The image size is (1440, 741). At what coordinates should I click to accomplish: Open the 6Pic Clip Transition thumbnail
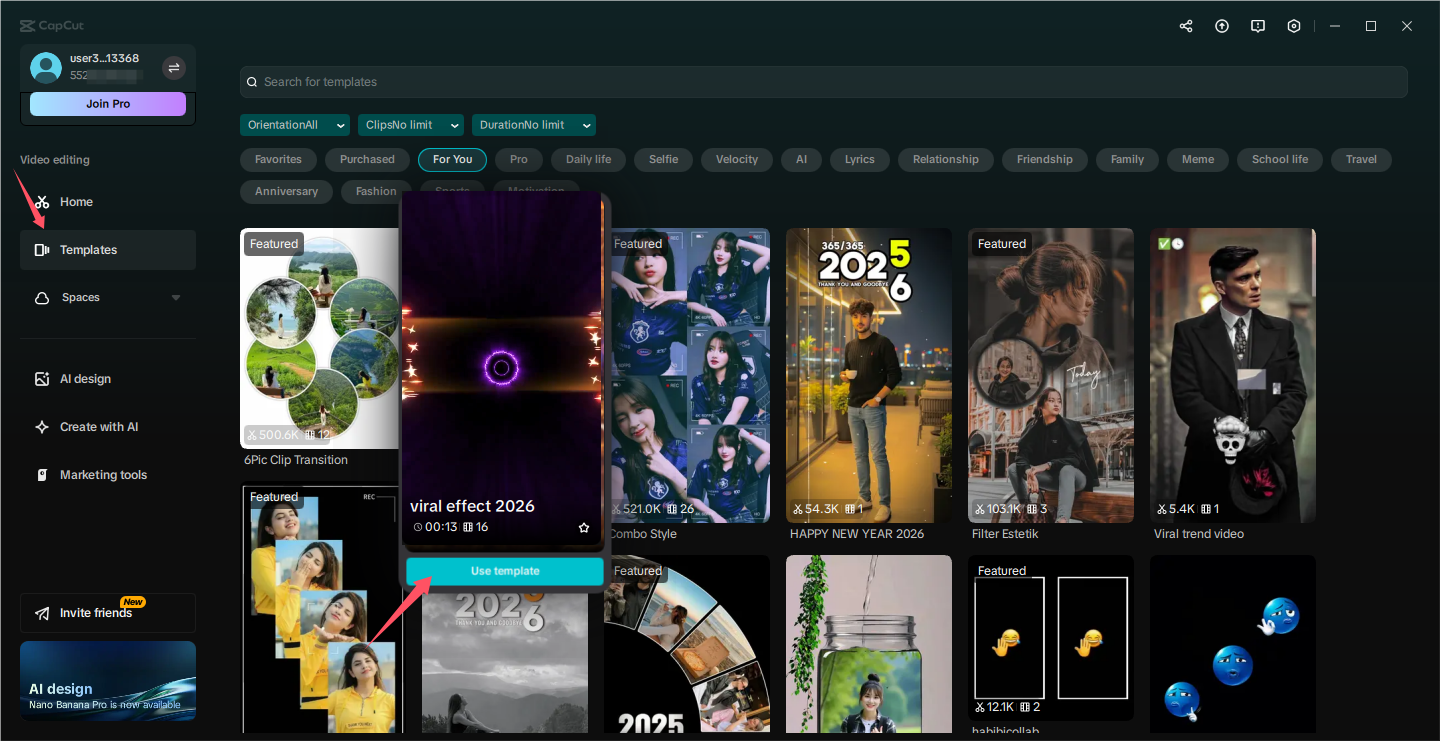[x=320, y=337]
